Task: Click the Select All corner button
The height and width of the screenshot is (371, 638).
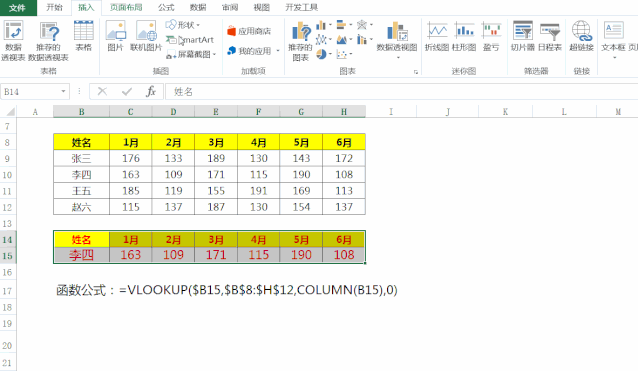Action: click(x=9, y=111)
